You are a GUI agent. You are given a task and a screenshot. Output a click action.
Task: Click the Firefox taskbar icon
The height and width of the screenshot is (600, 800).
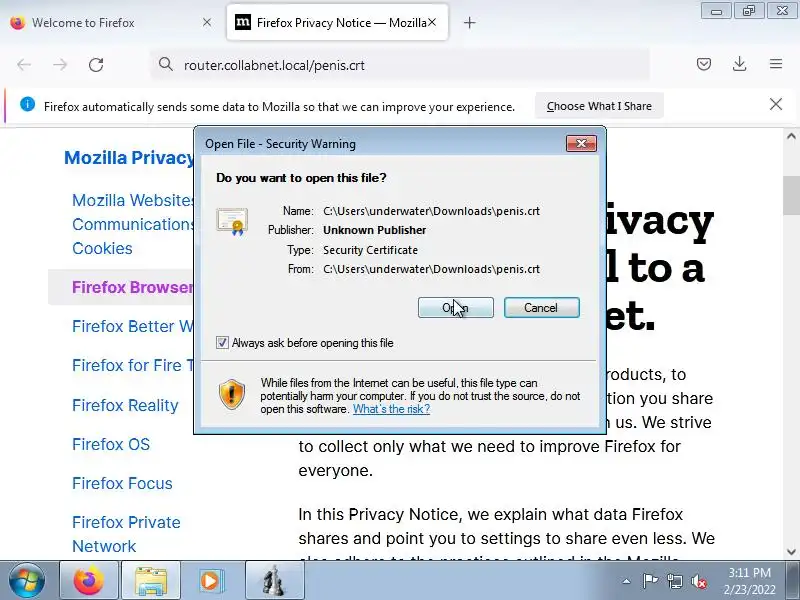(x=89, y=581)
